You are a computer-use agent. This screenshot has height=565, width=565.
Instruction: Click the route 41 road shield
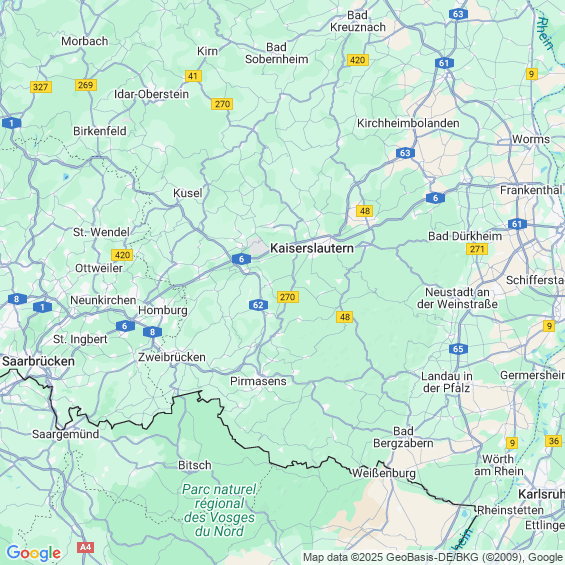(x=193, y=76)
